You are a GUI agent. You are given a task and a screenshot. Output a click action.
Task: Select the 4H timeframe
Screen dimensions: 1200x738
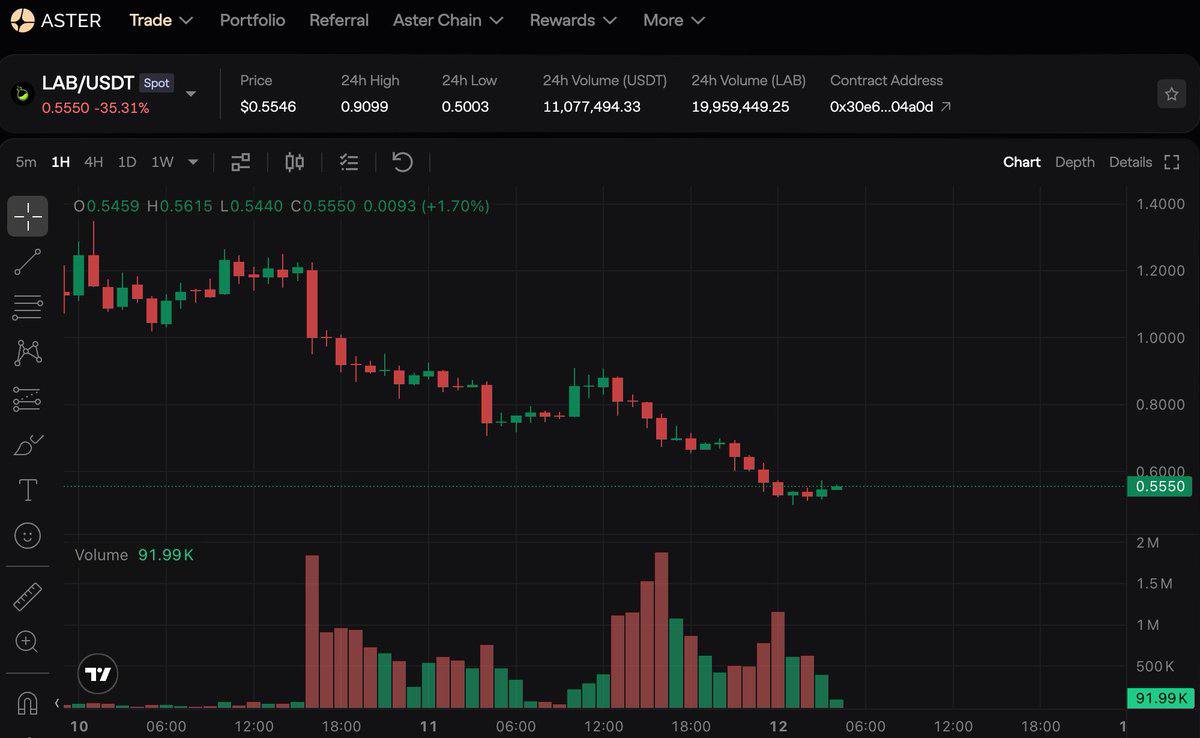pyautogui.click(x=93, y=162)
